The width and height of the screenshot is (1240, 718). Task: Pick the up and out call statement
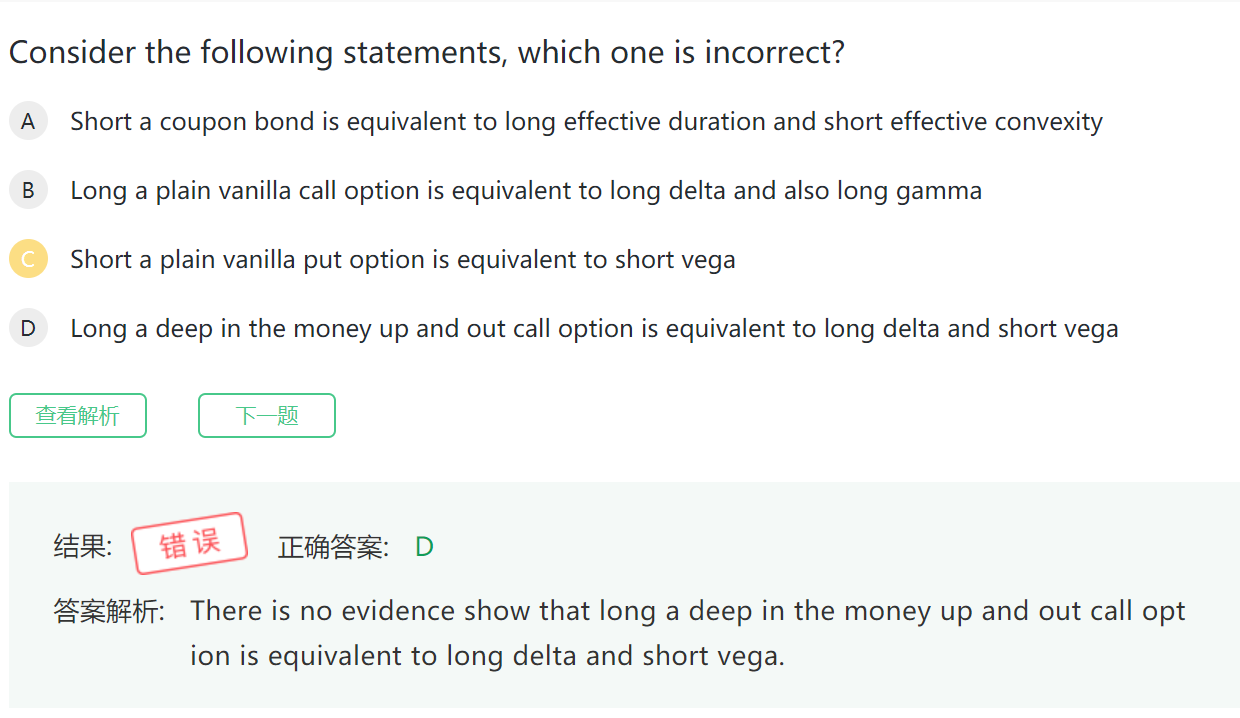pos(594,328)
